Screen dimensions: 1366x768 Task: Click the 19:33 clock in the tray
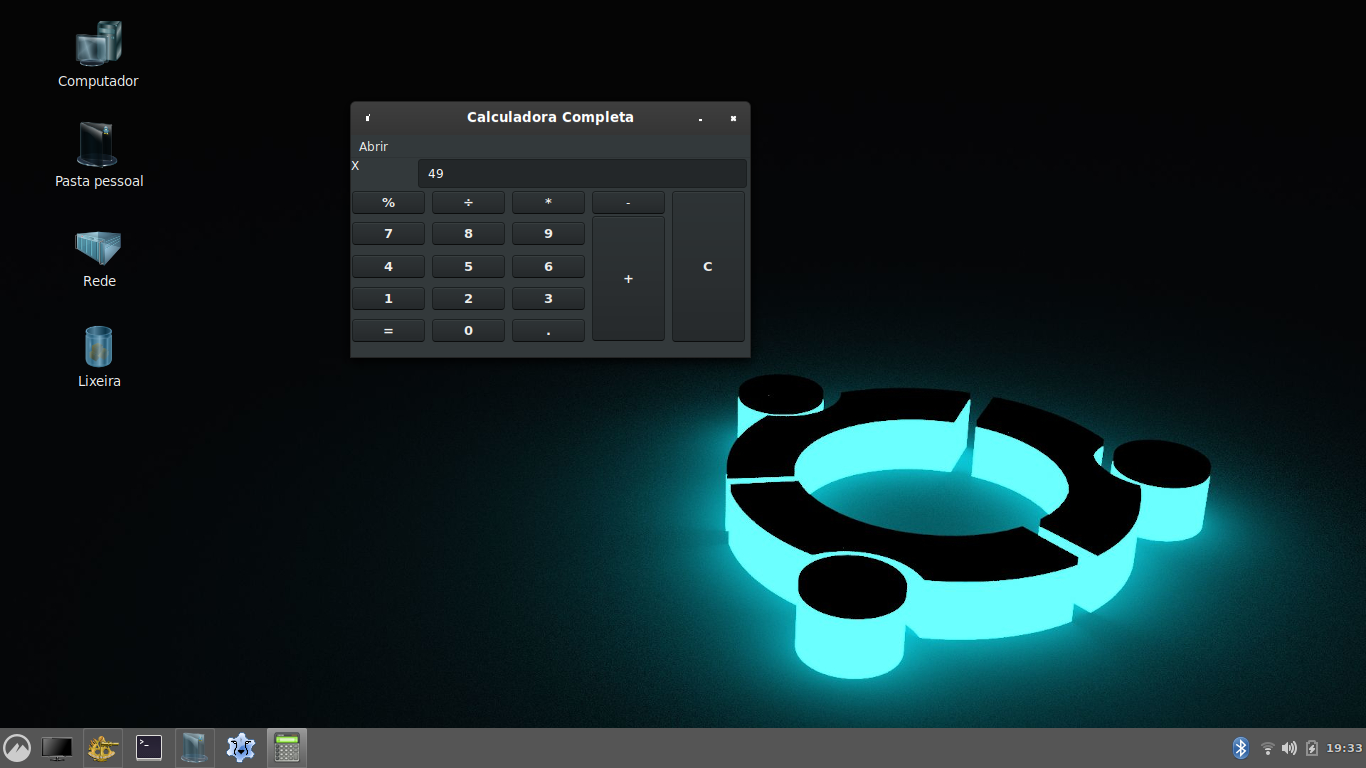point(1344,748)
